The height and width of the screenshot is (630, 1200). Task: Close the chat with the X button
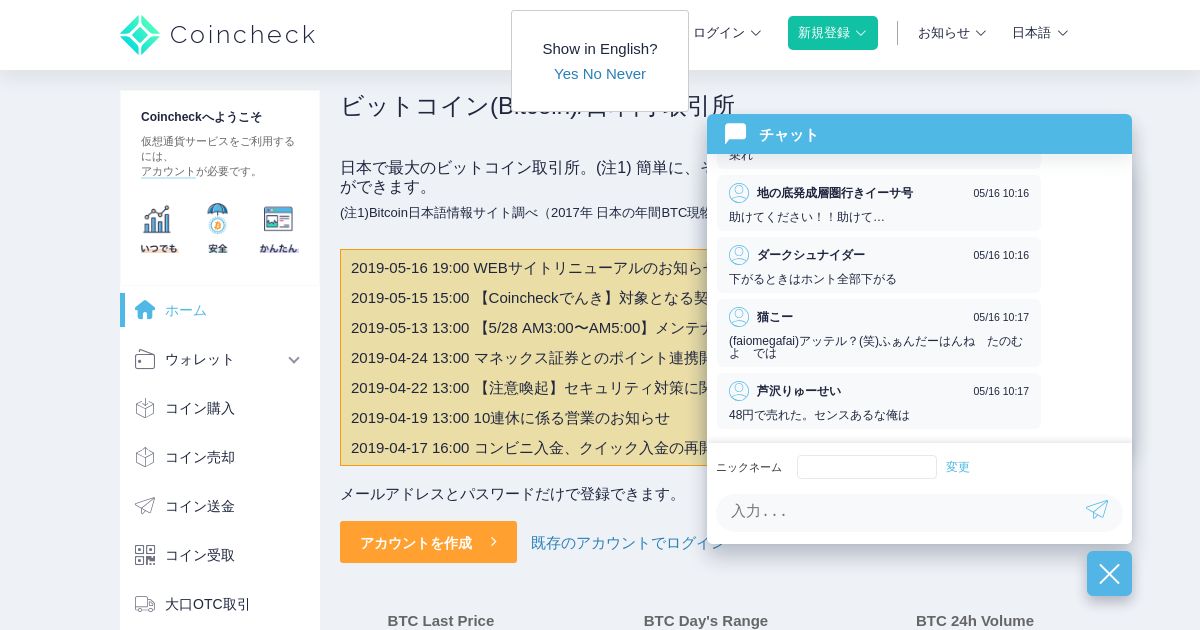click(1109, 574)
